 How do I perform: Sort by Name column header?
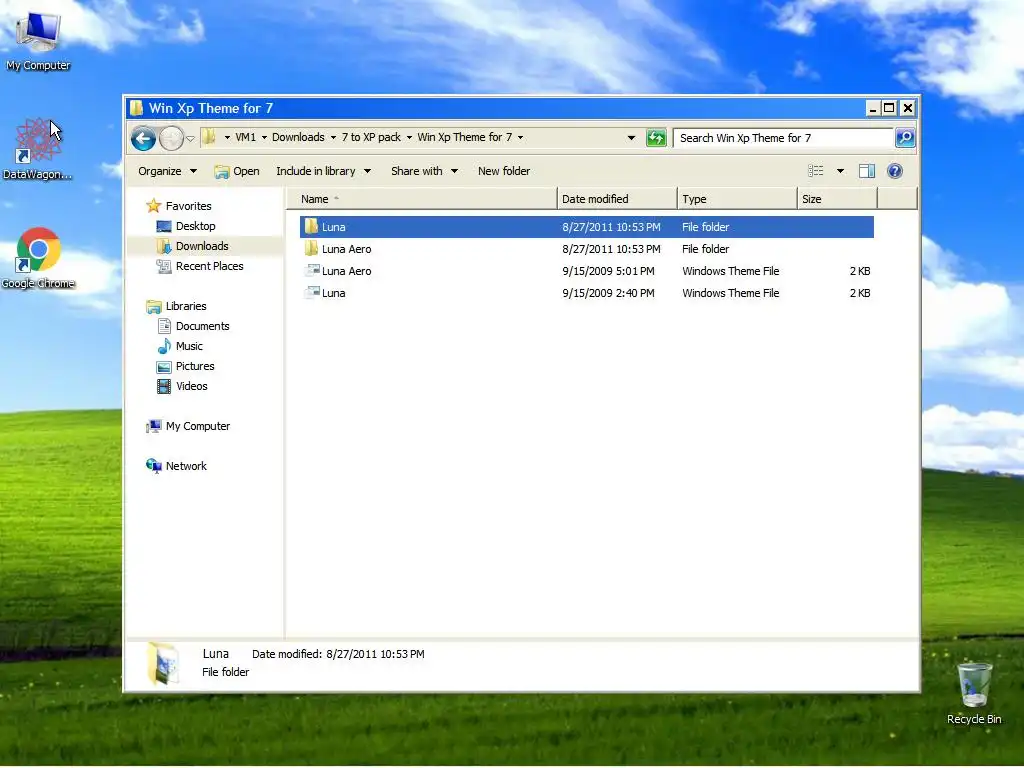(422, 199)
